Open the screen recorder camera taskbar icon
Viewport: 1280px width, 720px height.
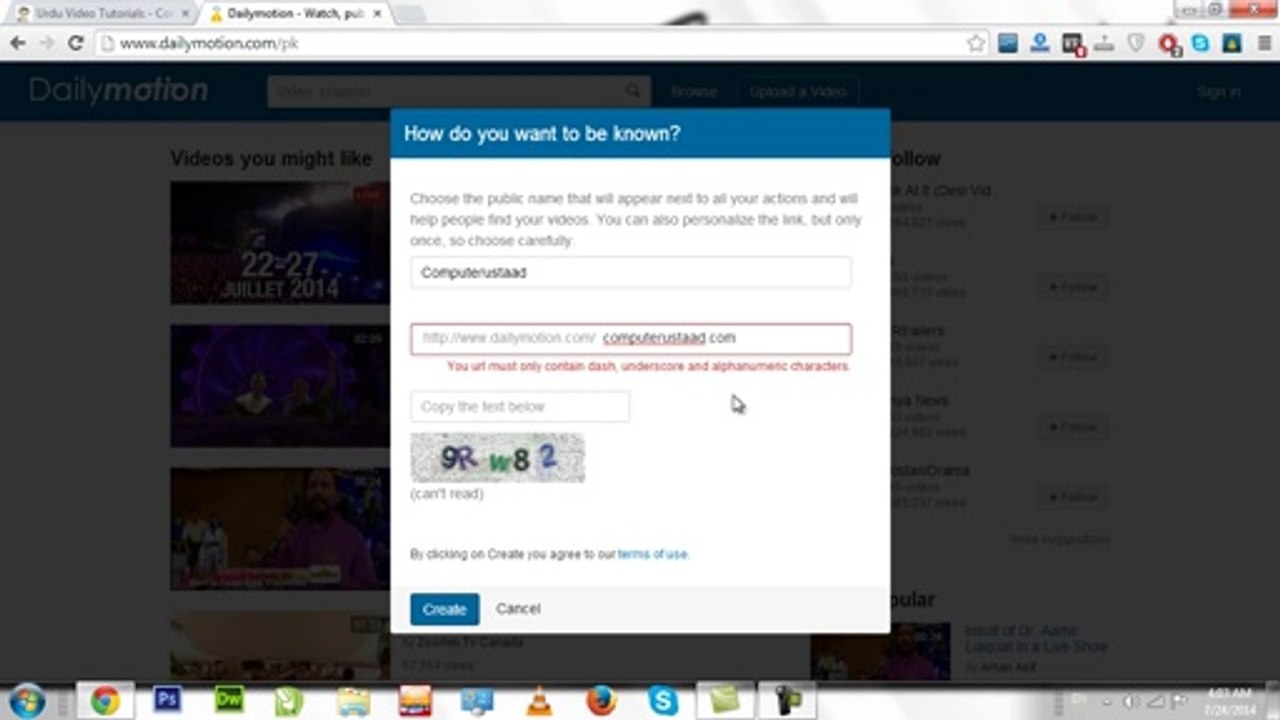[787, 700]
